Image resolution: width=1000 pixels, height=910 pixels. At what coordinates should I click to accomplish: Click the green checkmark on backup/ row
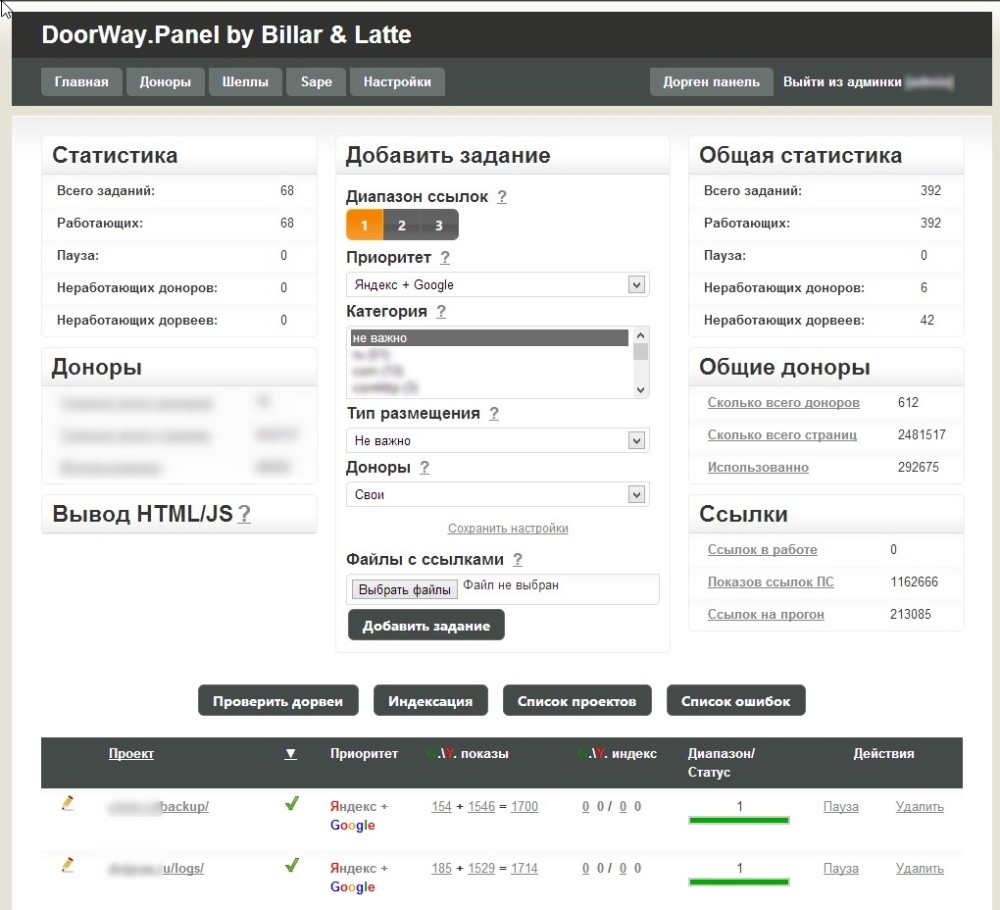(291, 804)
